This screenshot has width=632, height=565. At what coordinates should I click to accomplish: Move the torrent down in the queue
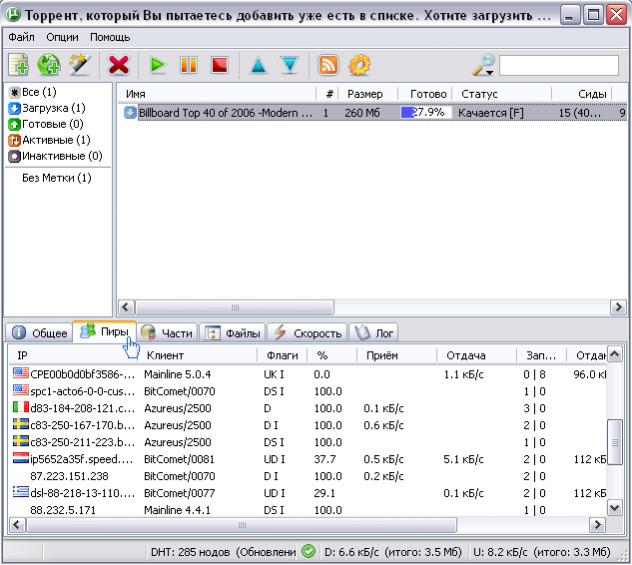point(289,65)
